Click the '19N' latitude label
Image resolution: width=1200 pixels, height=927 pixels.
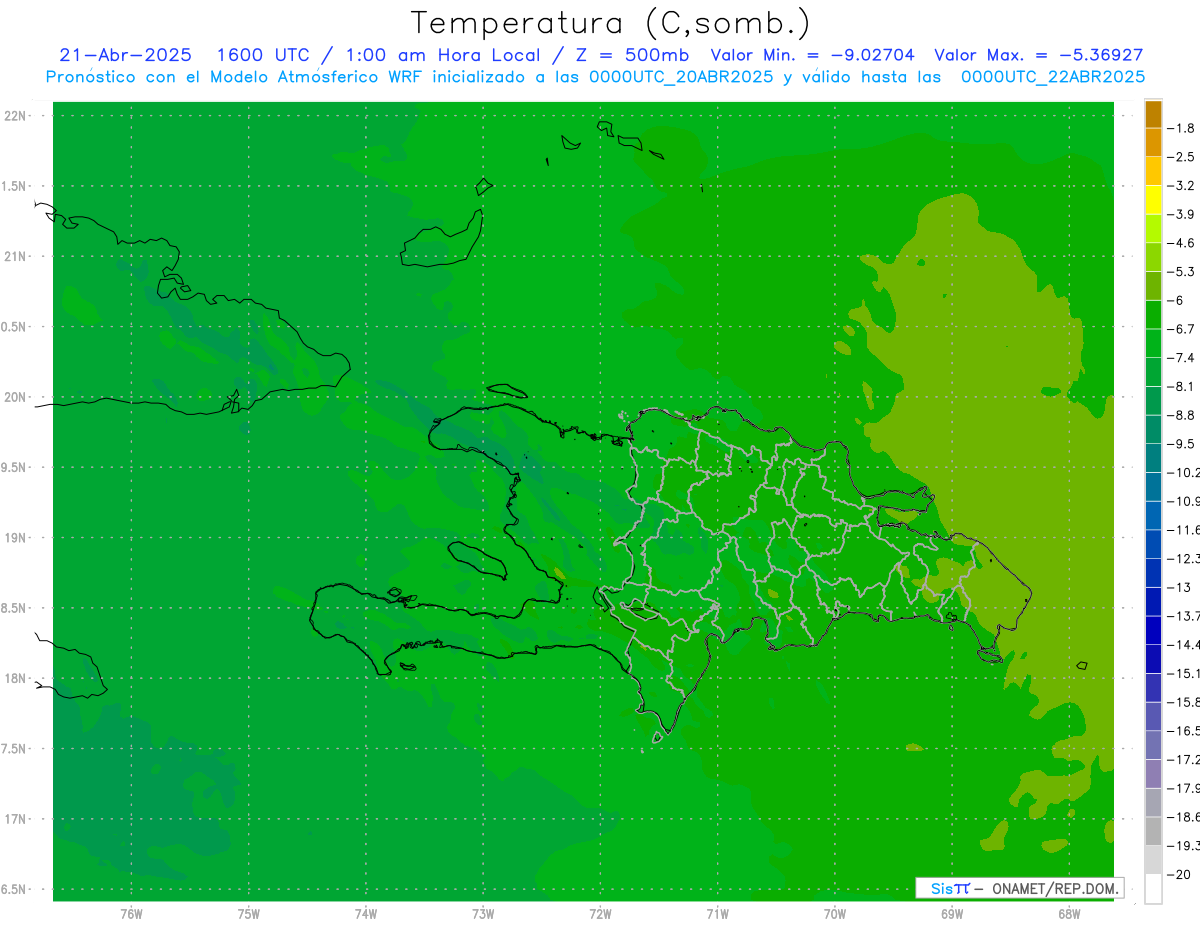pyautogui.click(x=15, y=538)
